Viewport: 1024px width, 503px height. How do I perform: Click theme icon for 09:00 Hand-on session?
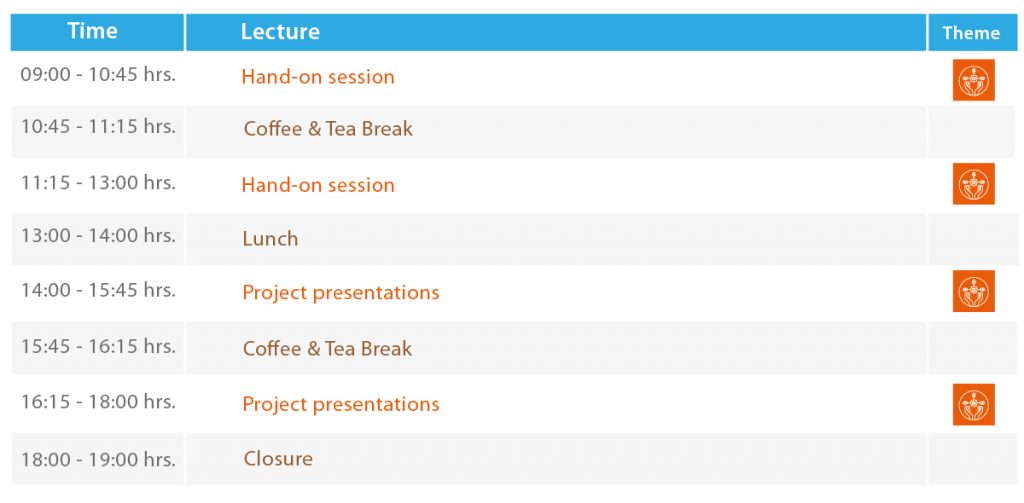(x=973, y=80)
